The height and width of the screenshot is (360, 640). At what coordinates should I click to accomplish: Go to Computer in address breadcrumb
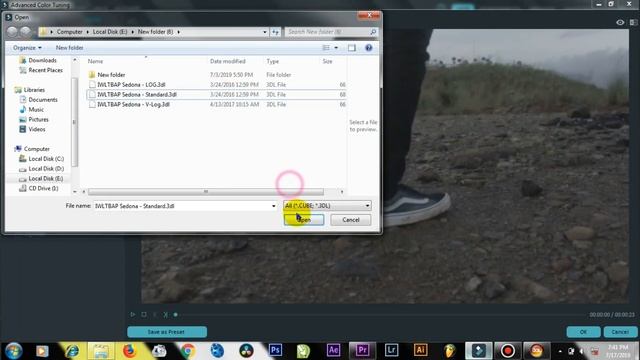tap(69, 31)
